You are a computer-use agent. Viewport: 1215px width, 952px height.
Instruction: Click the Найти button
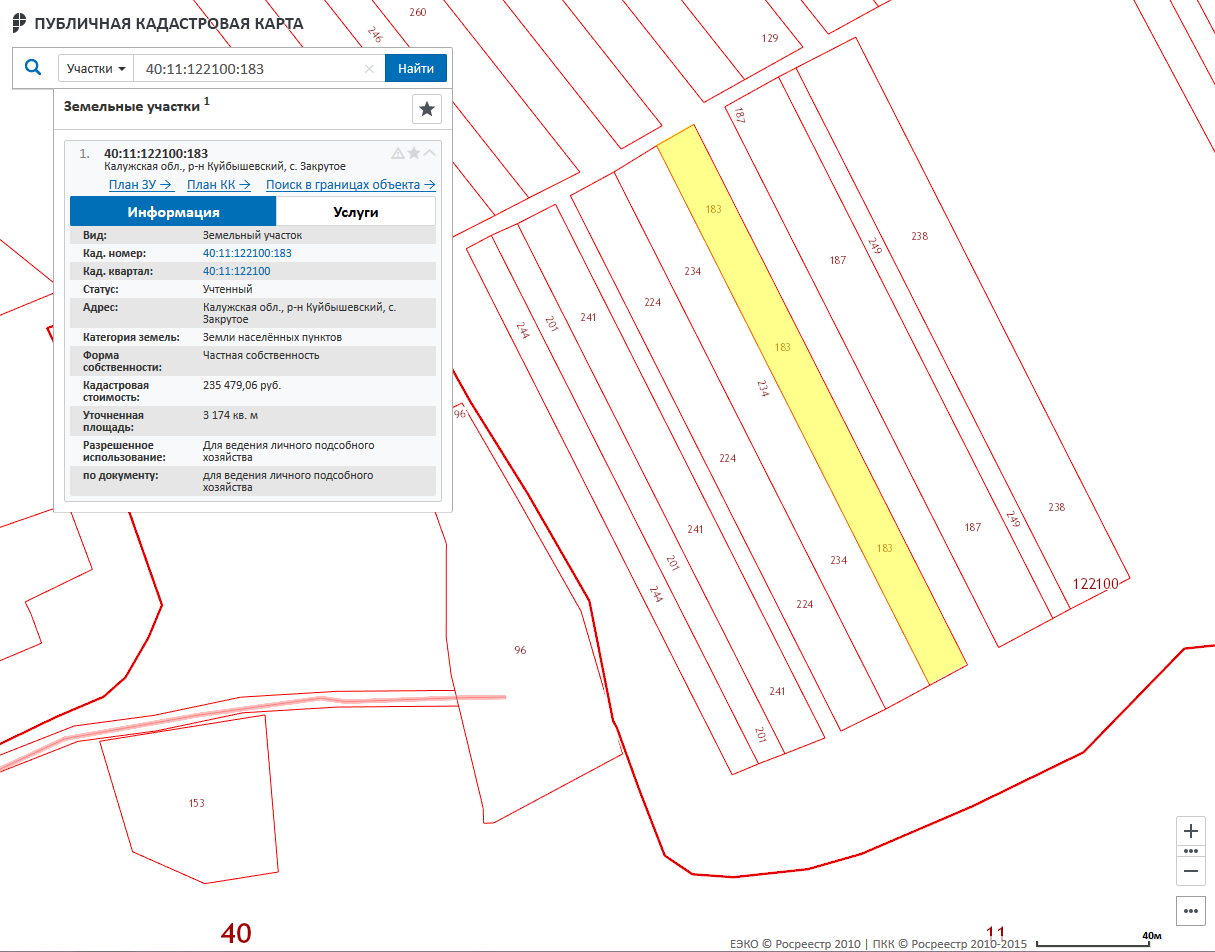click(416, 69)
